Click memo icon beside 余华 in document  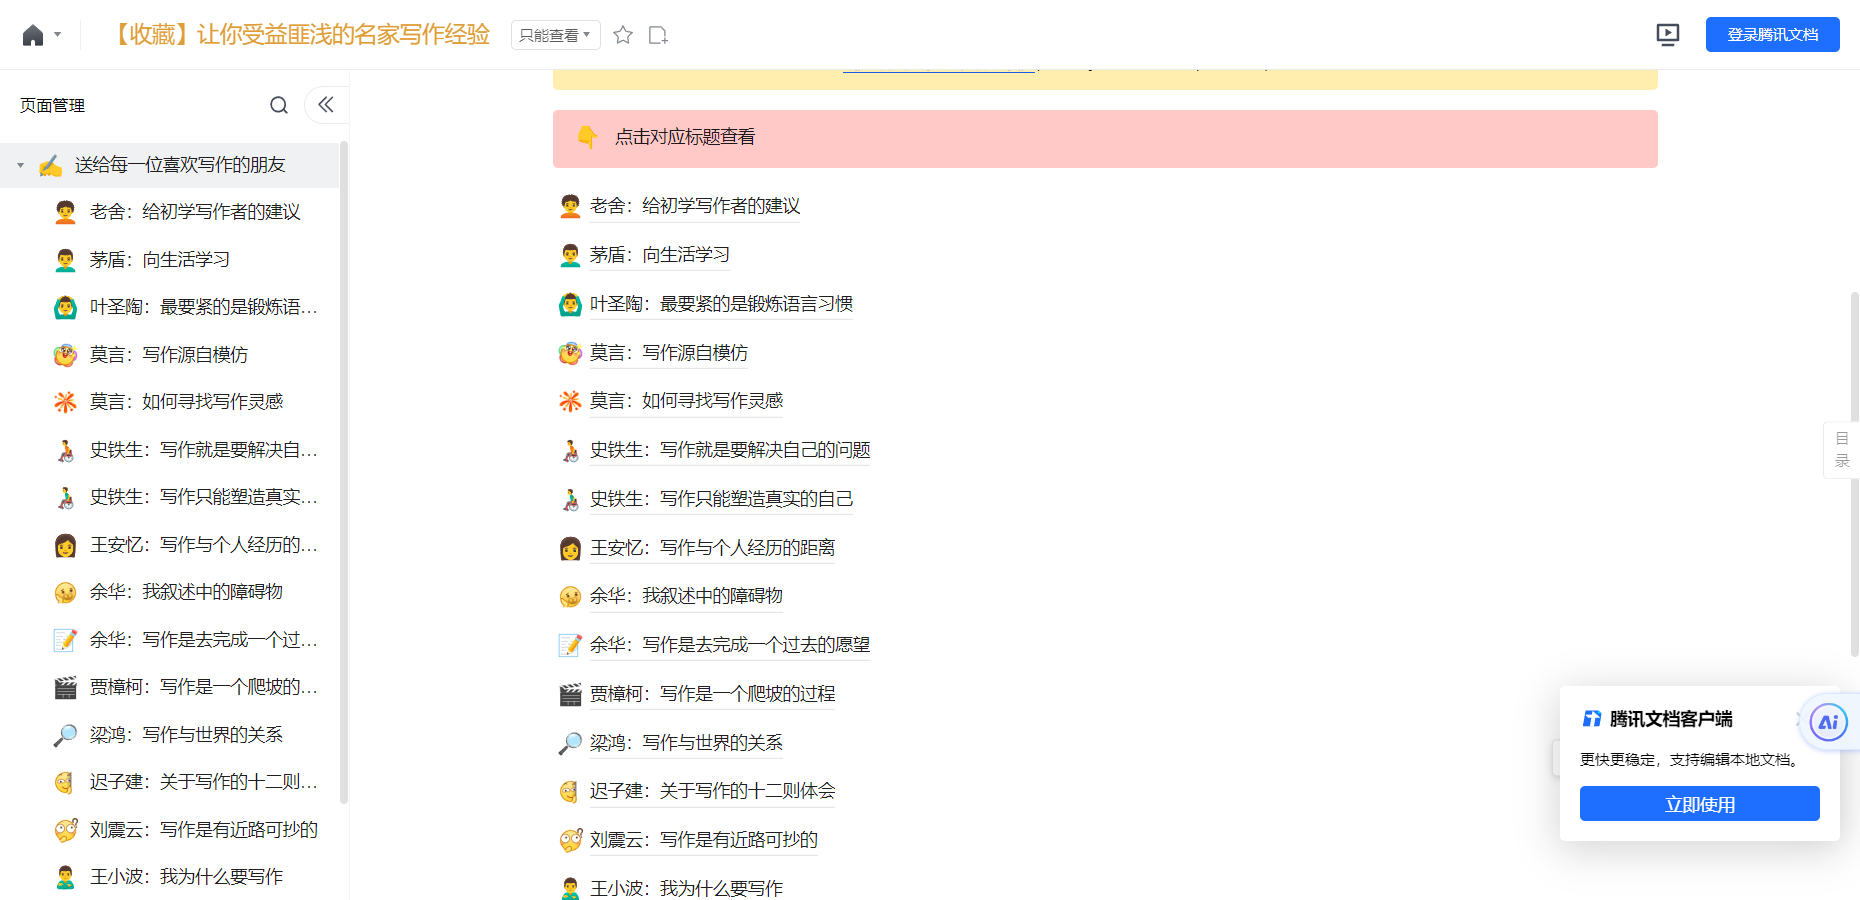(570, 646)
